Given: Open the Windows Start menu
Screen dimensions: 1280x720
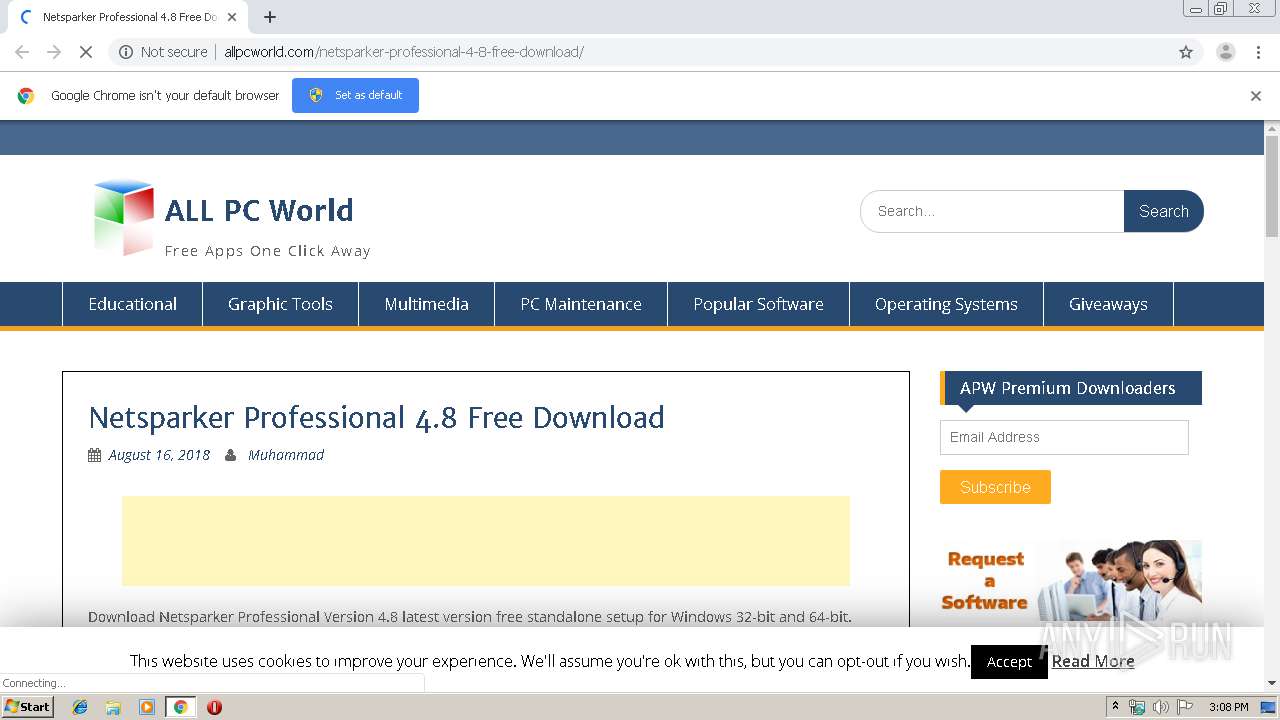Looking at the screenshot, I should click(x=28, y=707).
